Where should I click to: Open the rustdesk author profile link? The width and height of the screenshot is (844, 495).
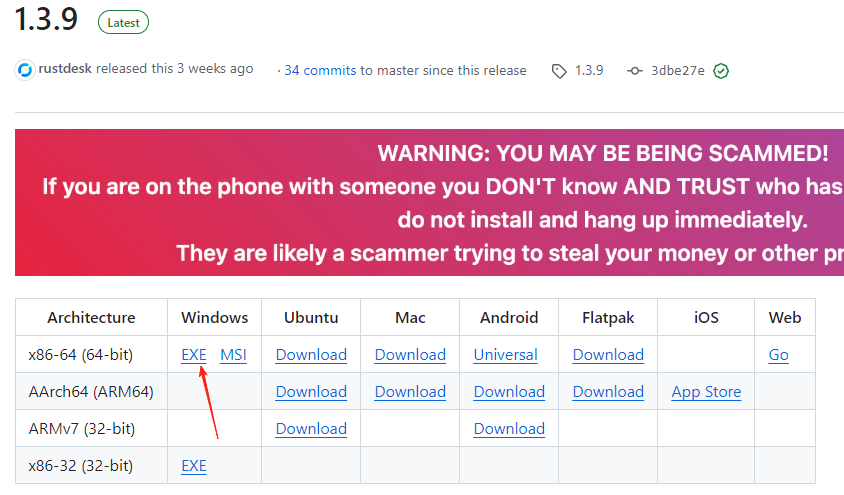(x=66, y=70)
